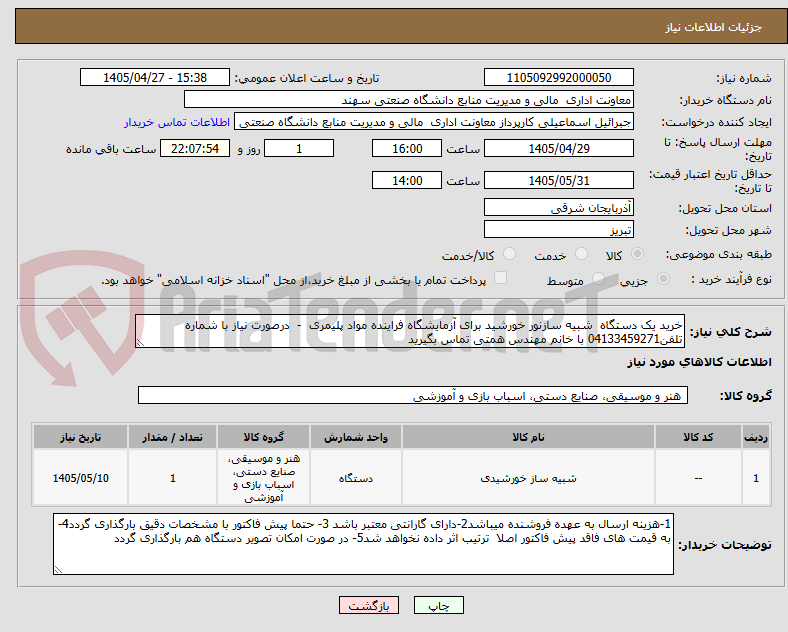Select the خدمت radio button
The height and width of the screenshot is (632, 788).
(581, 254)
